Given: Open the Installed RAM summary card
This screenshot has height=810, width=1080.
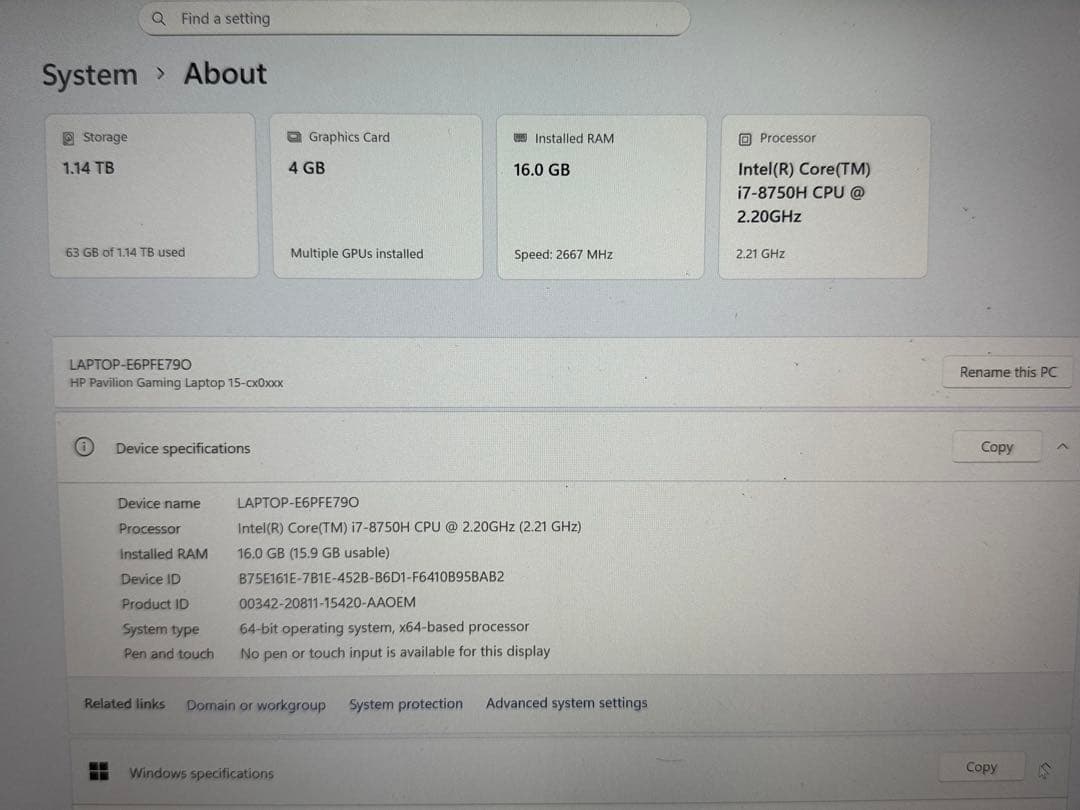Looking at the screenshot, I should click(x=600, y=195).
